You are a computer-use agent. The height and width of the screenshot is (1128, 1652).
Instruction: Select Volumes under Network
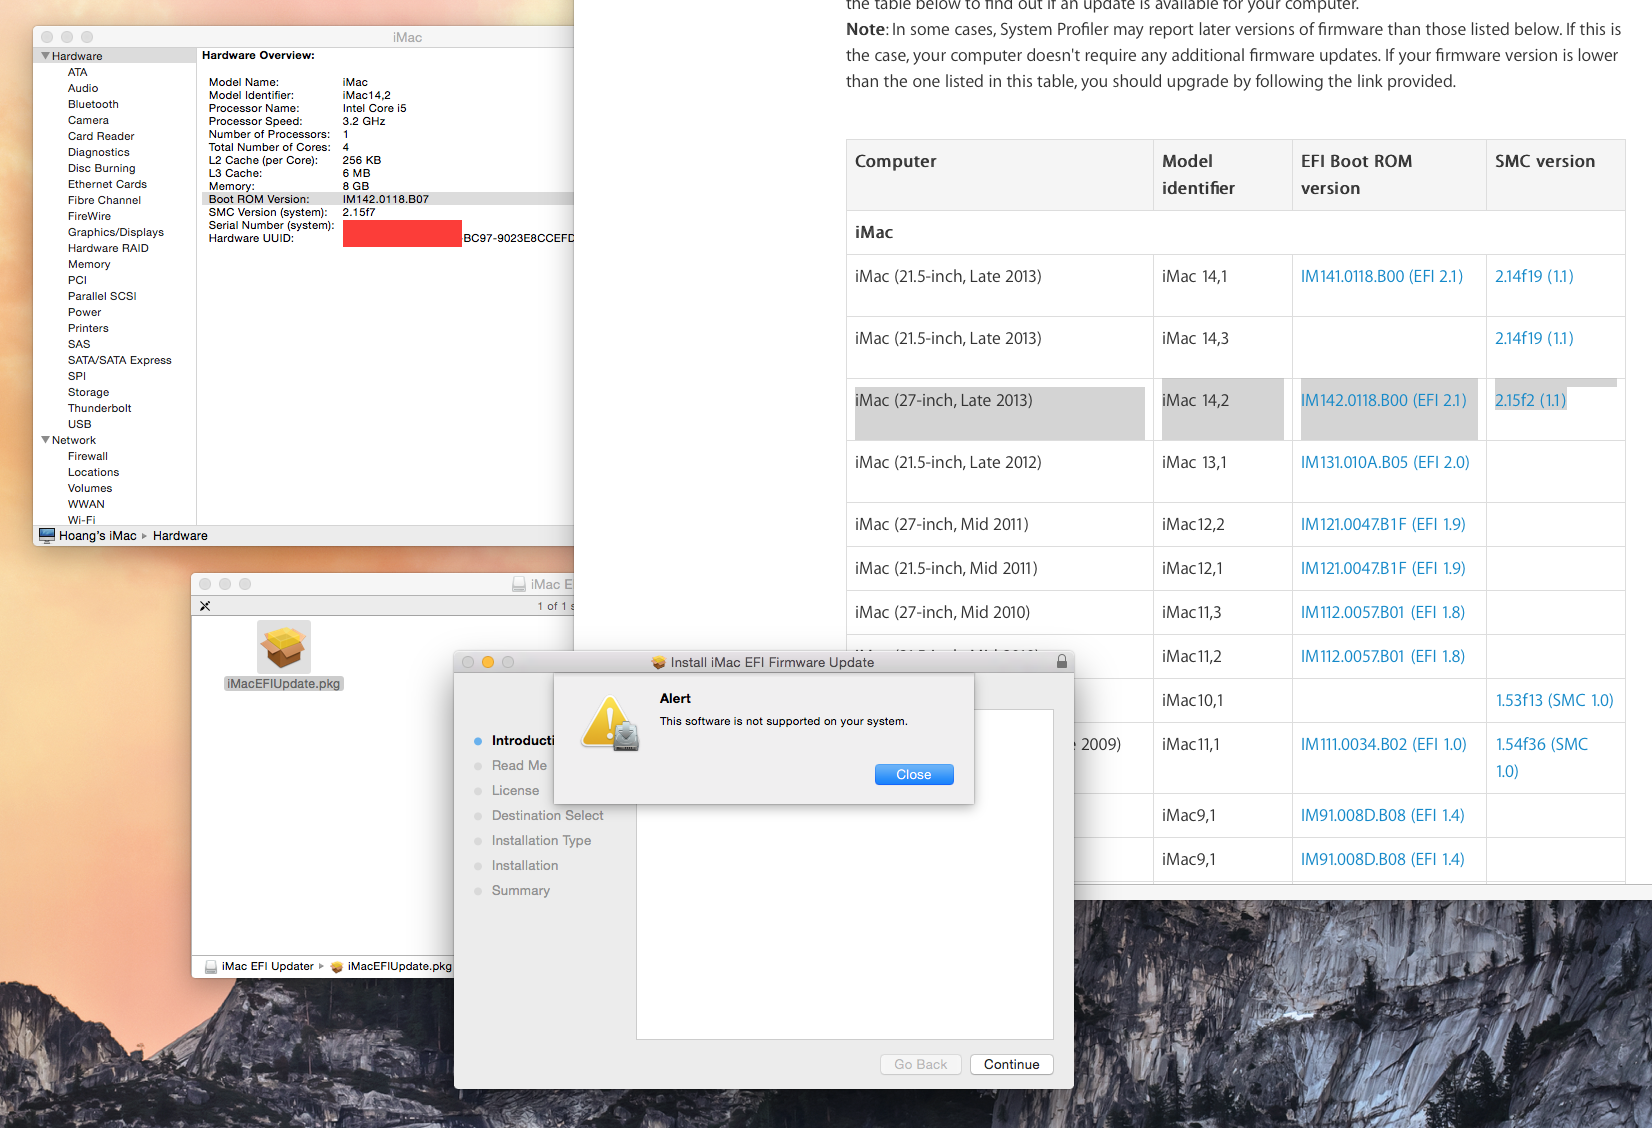[x=90, y=488]
